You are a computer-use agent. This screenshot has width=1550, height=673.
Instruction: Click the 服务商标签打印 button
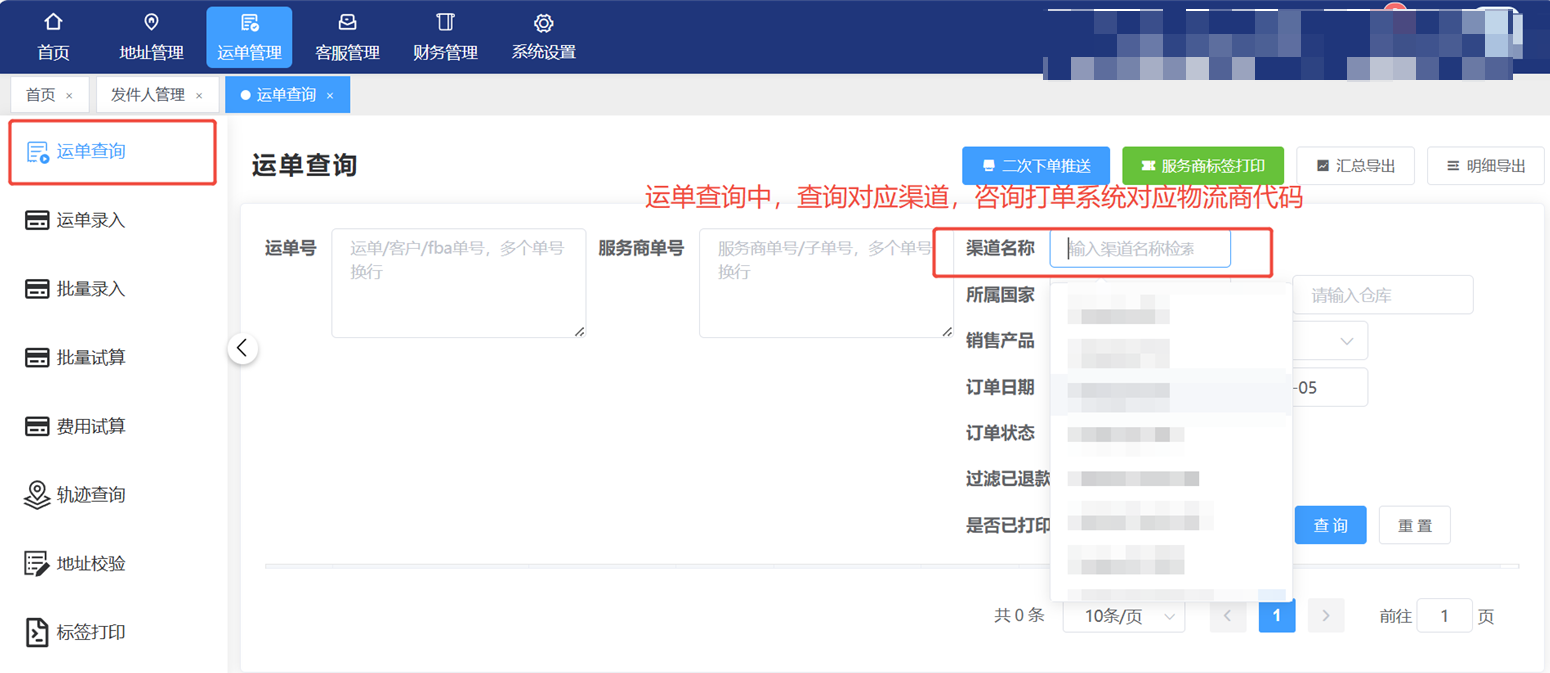coord(1203,166)
